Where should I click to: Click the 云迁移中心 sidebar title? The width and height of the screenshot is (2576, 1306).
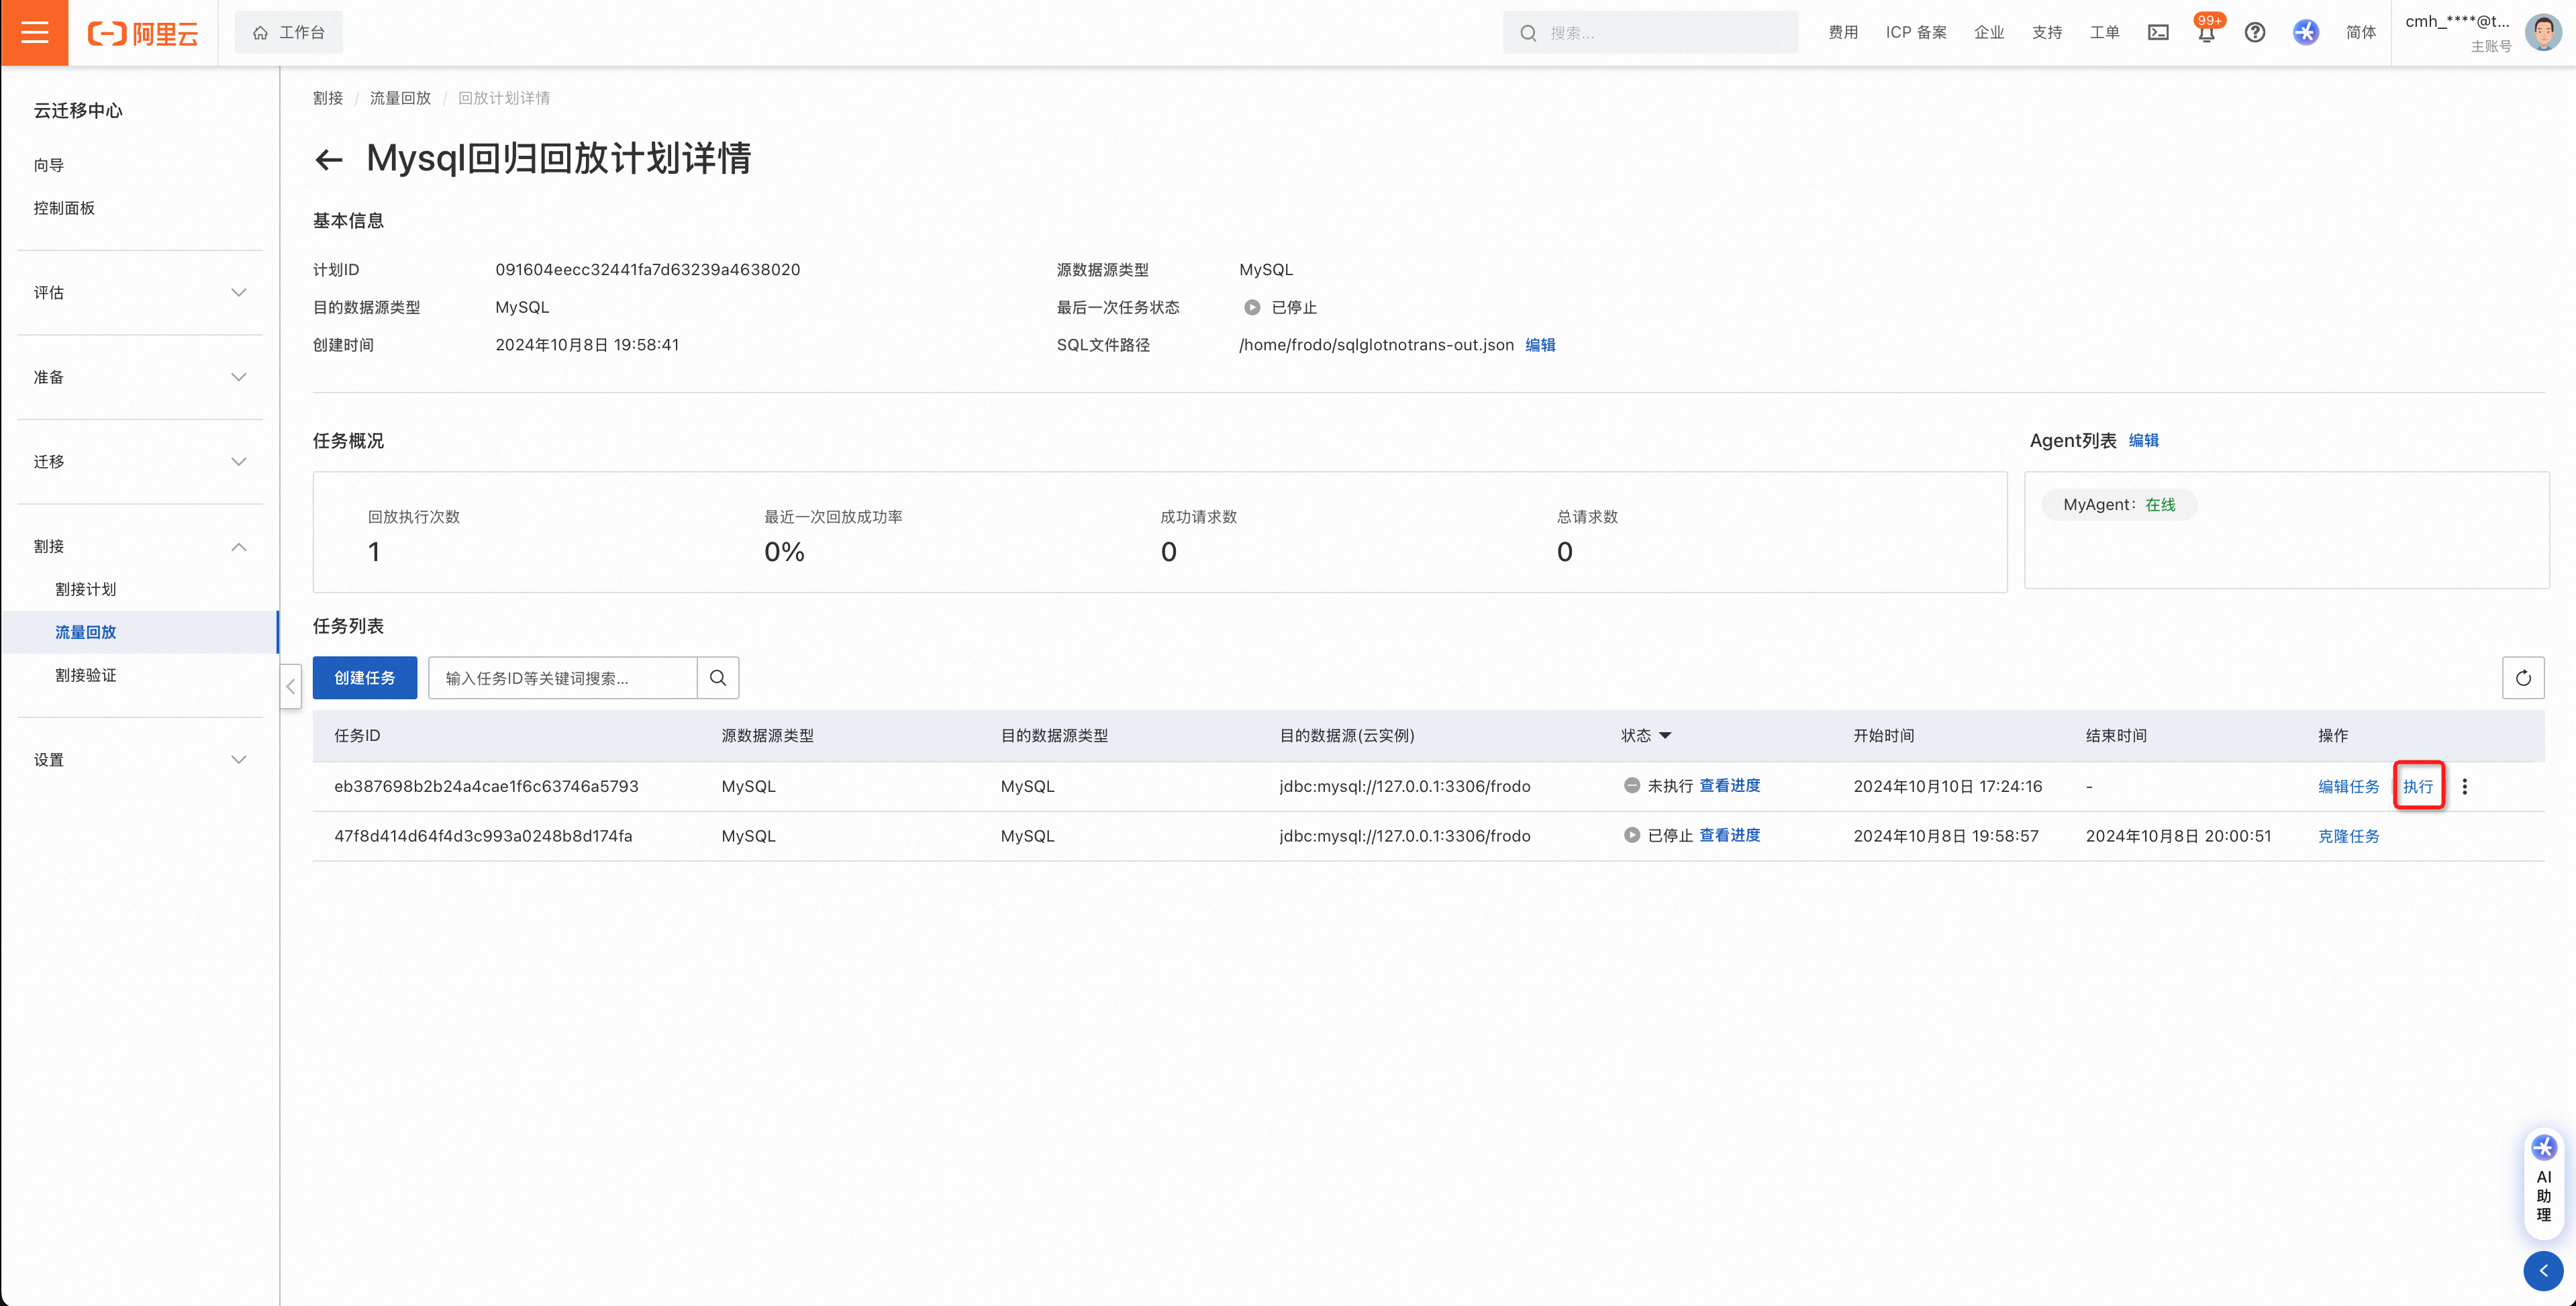coord(78,110)
